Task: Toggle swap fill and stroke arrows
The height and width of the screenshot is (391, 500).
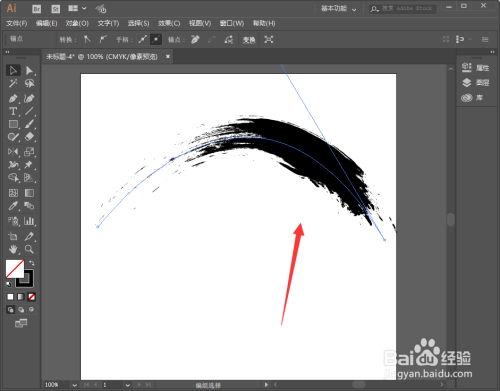Action: (x=31, y=263)
